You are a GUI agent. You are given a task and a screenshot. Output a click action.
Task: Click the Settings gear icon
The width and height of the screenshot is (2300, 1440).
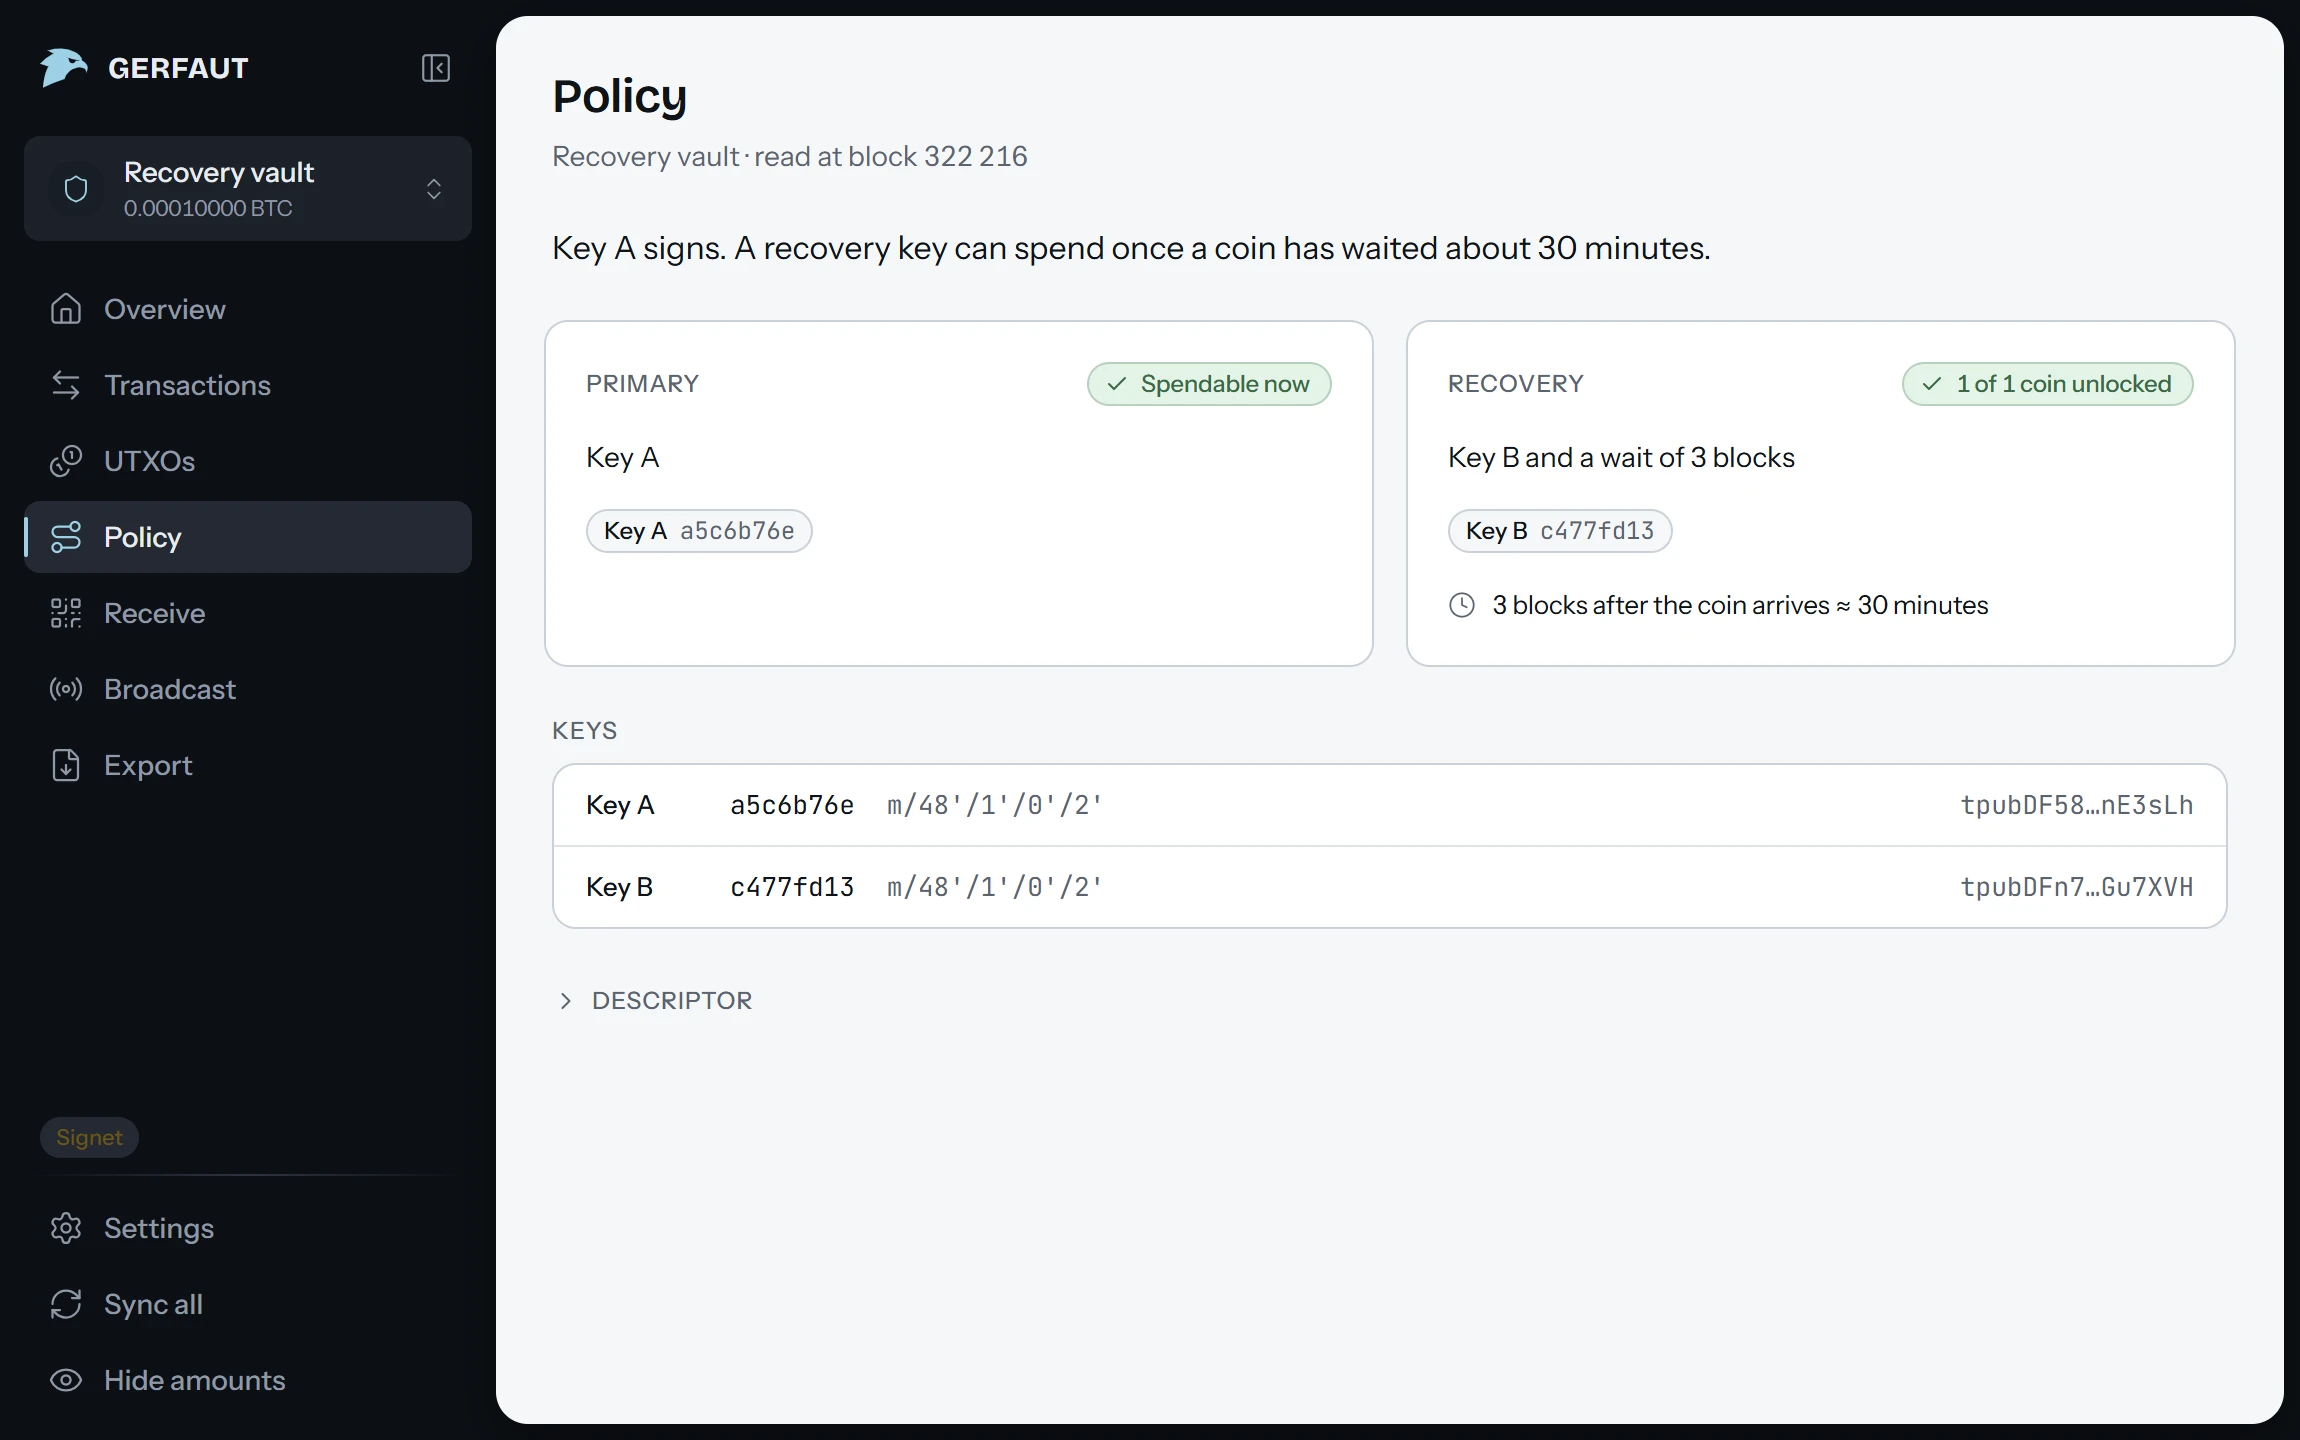coord(66,1228)
